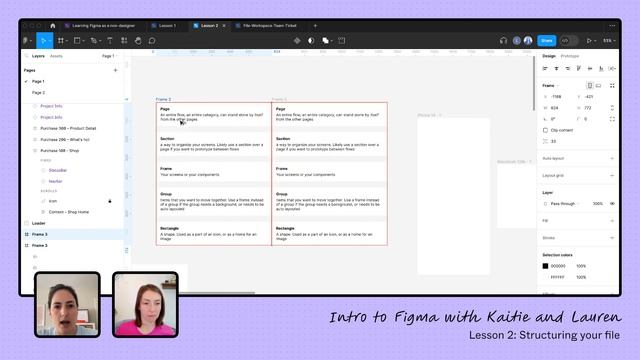Click the Create component icon
This screenshot has height=360, width=640.
coord(297,41)
